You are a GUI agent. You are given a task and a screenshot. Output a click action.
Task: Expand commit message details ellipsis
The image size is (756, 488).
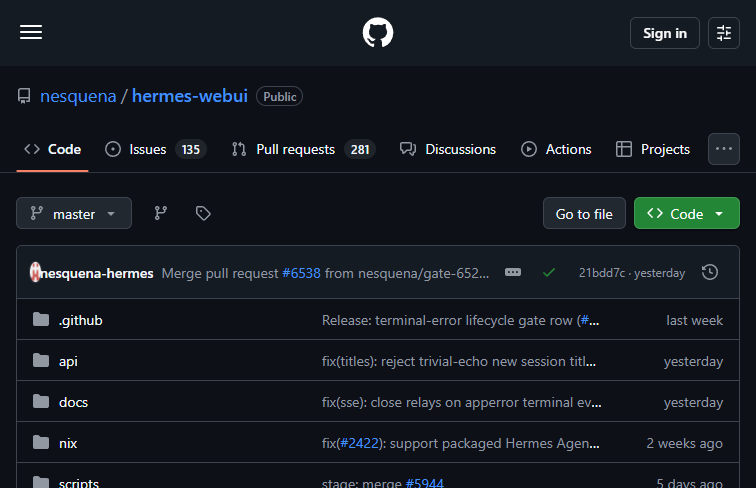tap(513, 272)
